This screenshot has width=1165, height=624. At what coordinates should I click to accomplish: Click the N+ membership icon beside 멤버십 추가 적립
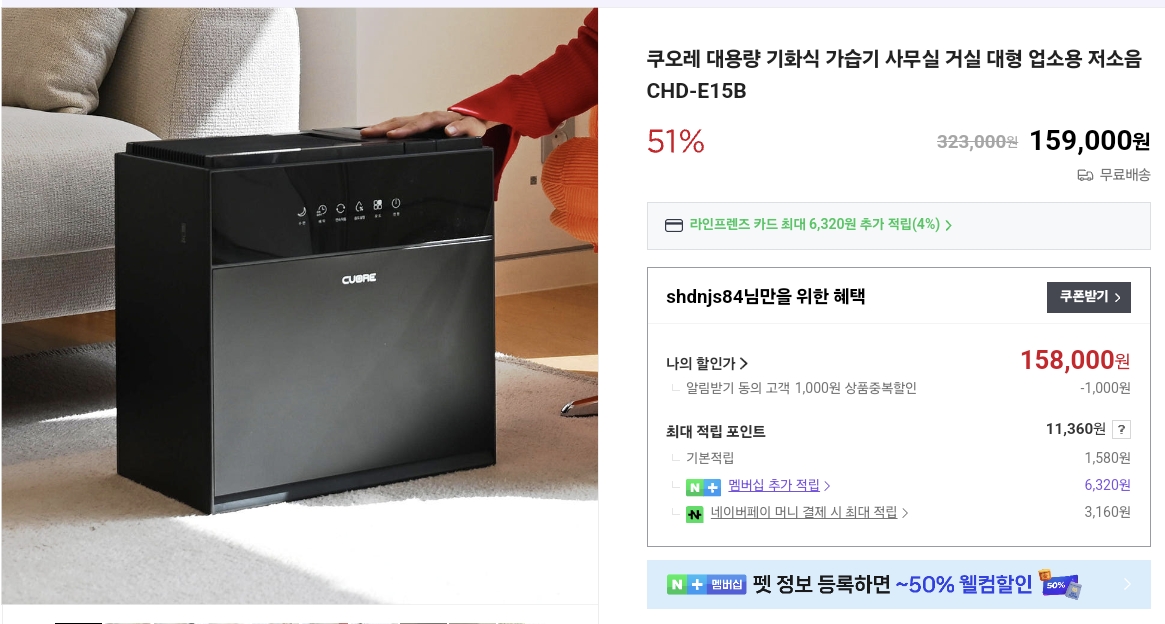point(703,487)
